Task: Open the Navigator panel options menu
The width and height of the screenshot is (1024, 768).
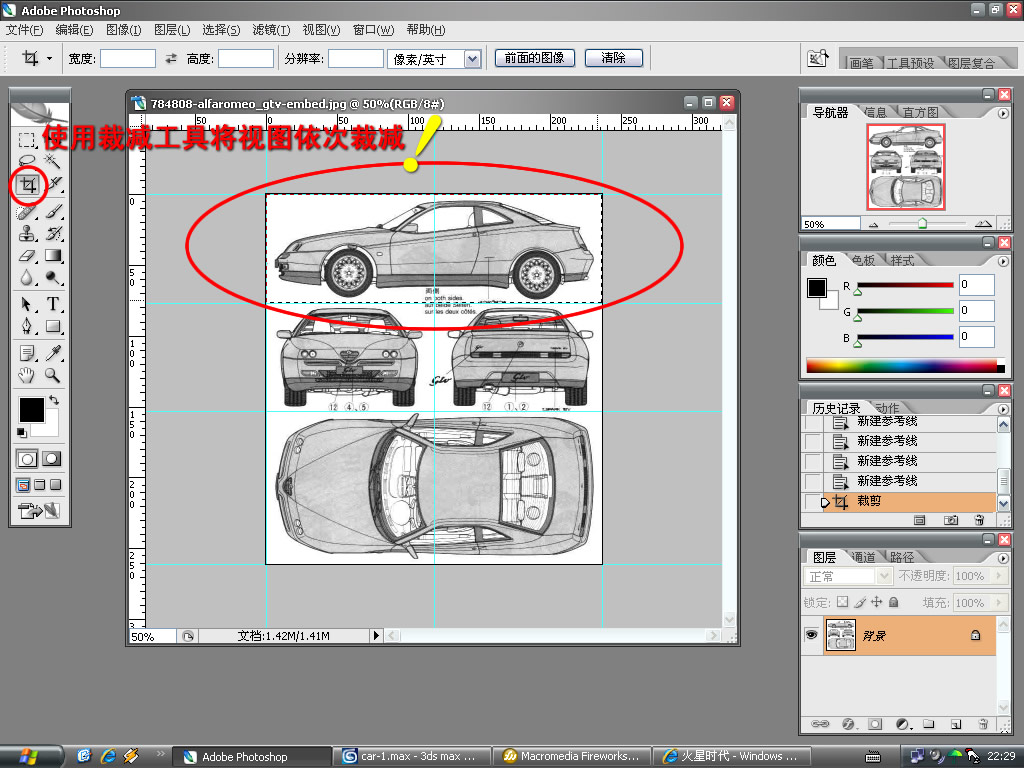Action: coord(1003,113)
